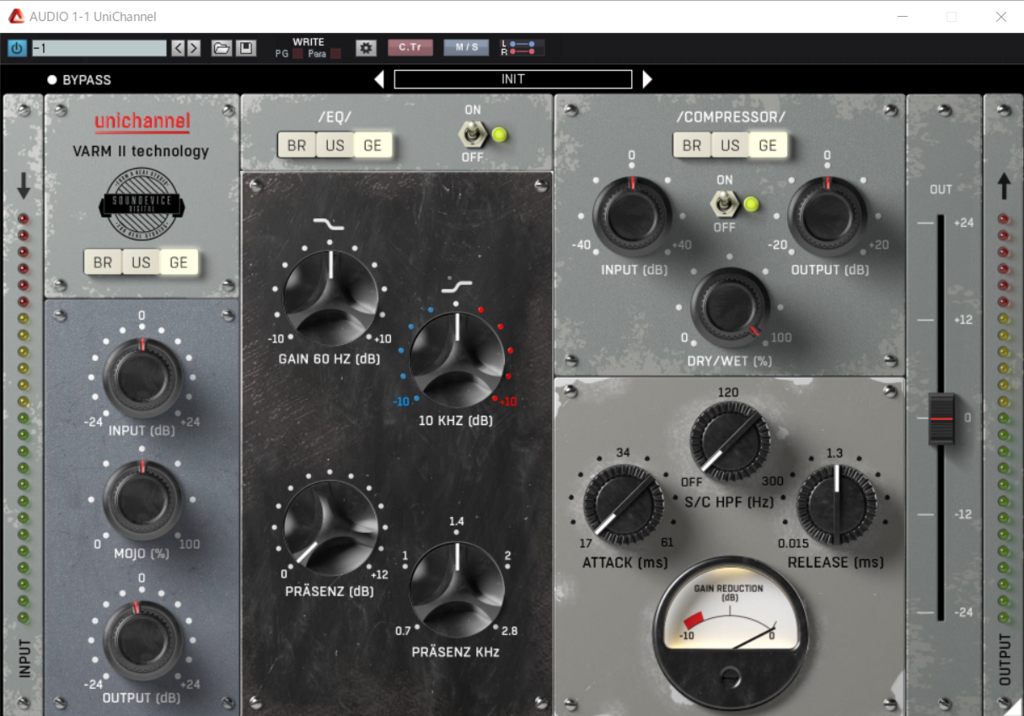Image resolution: width=1024 pixels, height=716 pixels.
Task: Click the RELEASE (ms) knob
Action: click(x=837, y=504)
